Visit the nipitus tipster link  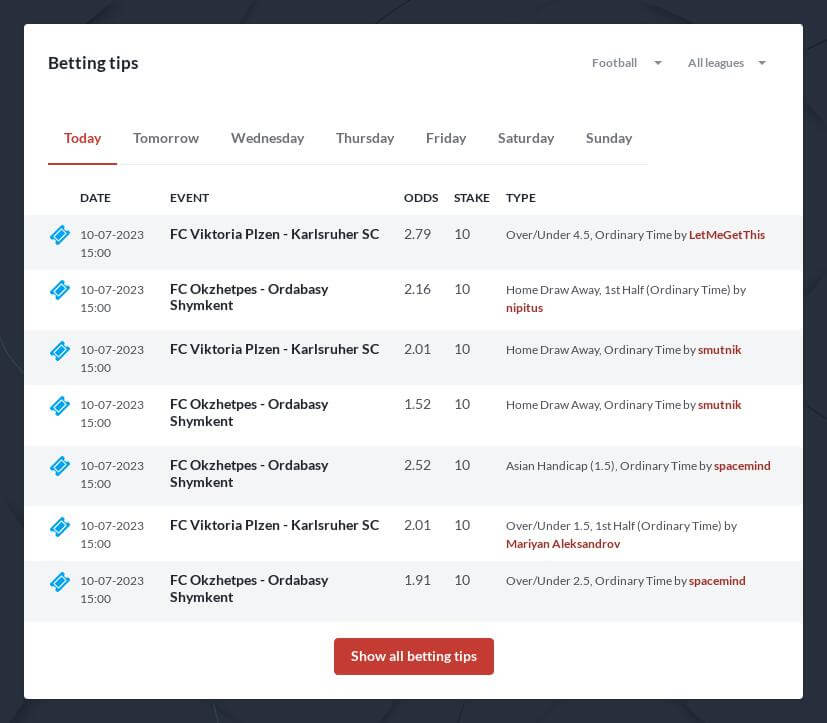coord(524,308)
